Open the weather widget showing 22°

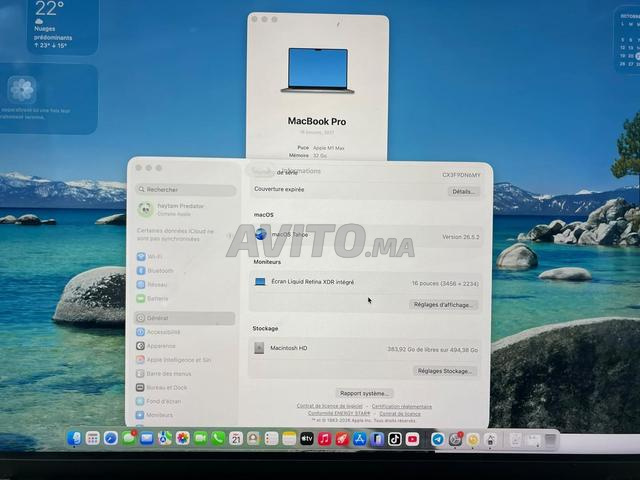[62, 26]
